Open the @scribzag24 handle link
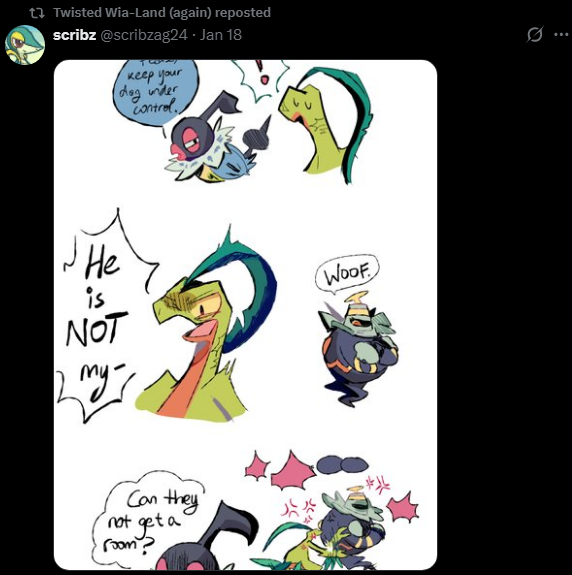 (144, 35)
